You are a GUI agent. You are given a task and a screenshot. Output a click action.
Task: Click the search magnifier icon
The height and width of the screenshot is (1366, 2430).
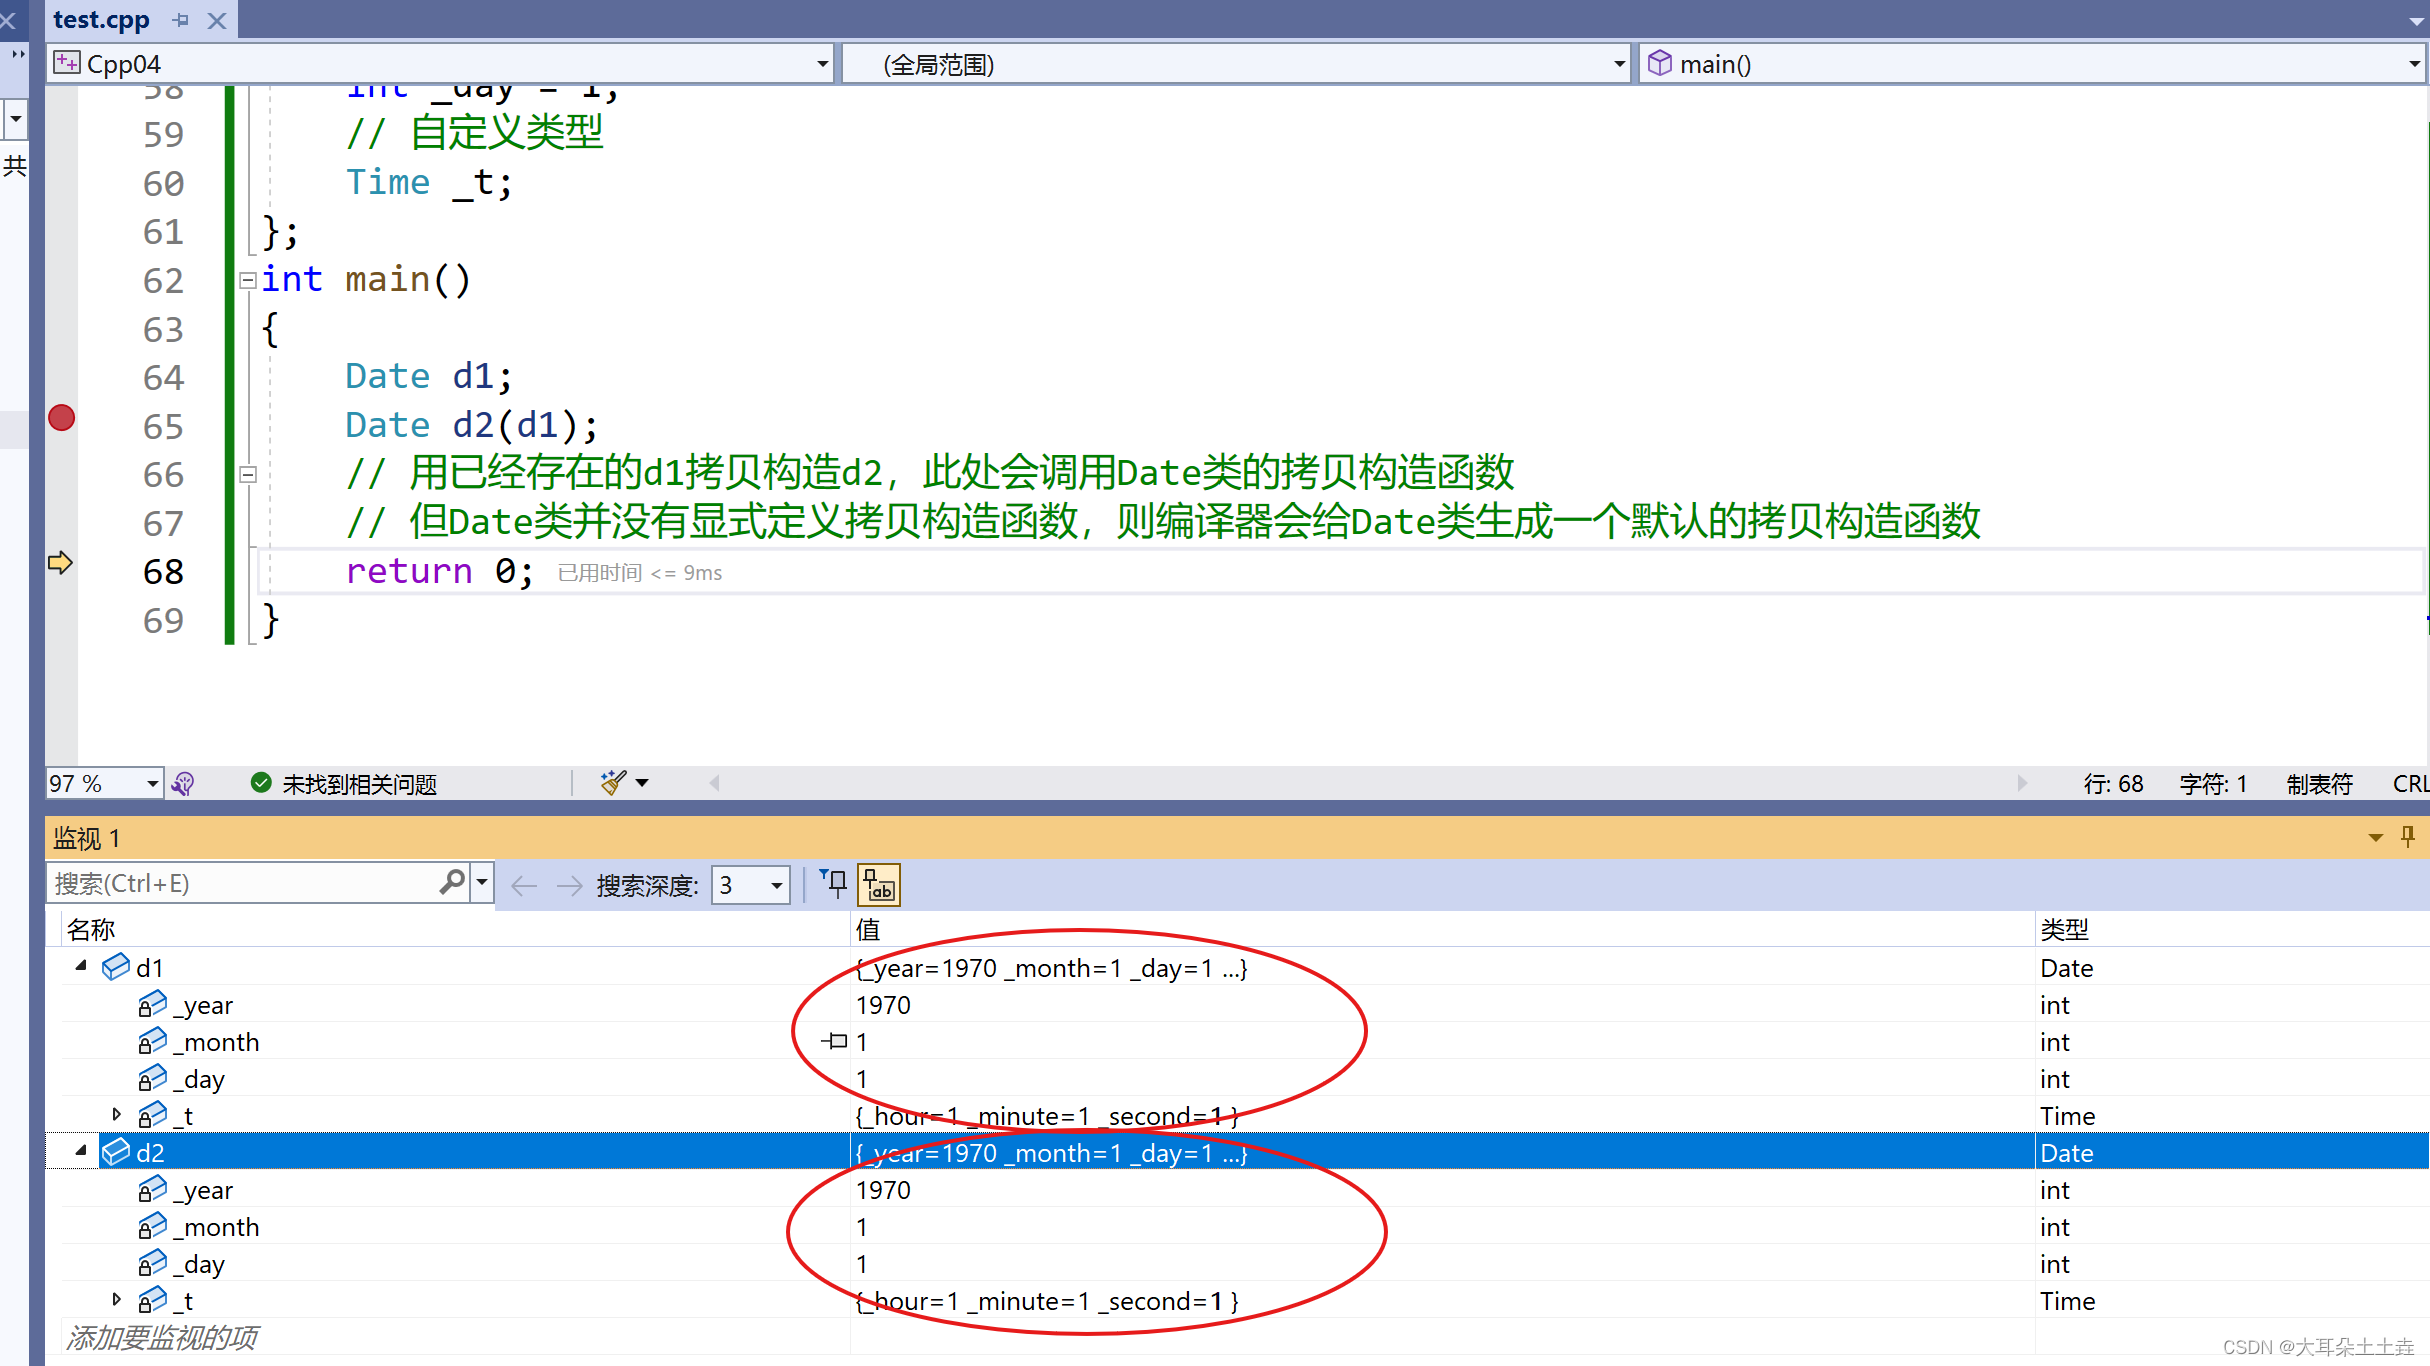coord(452,882)
